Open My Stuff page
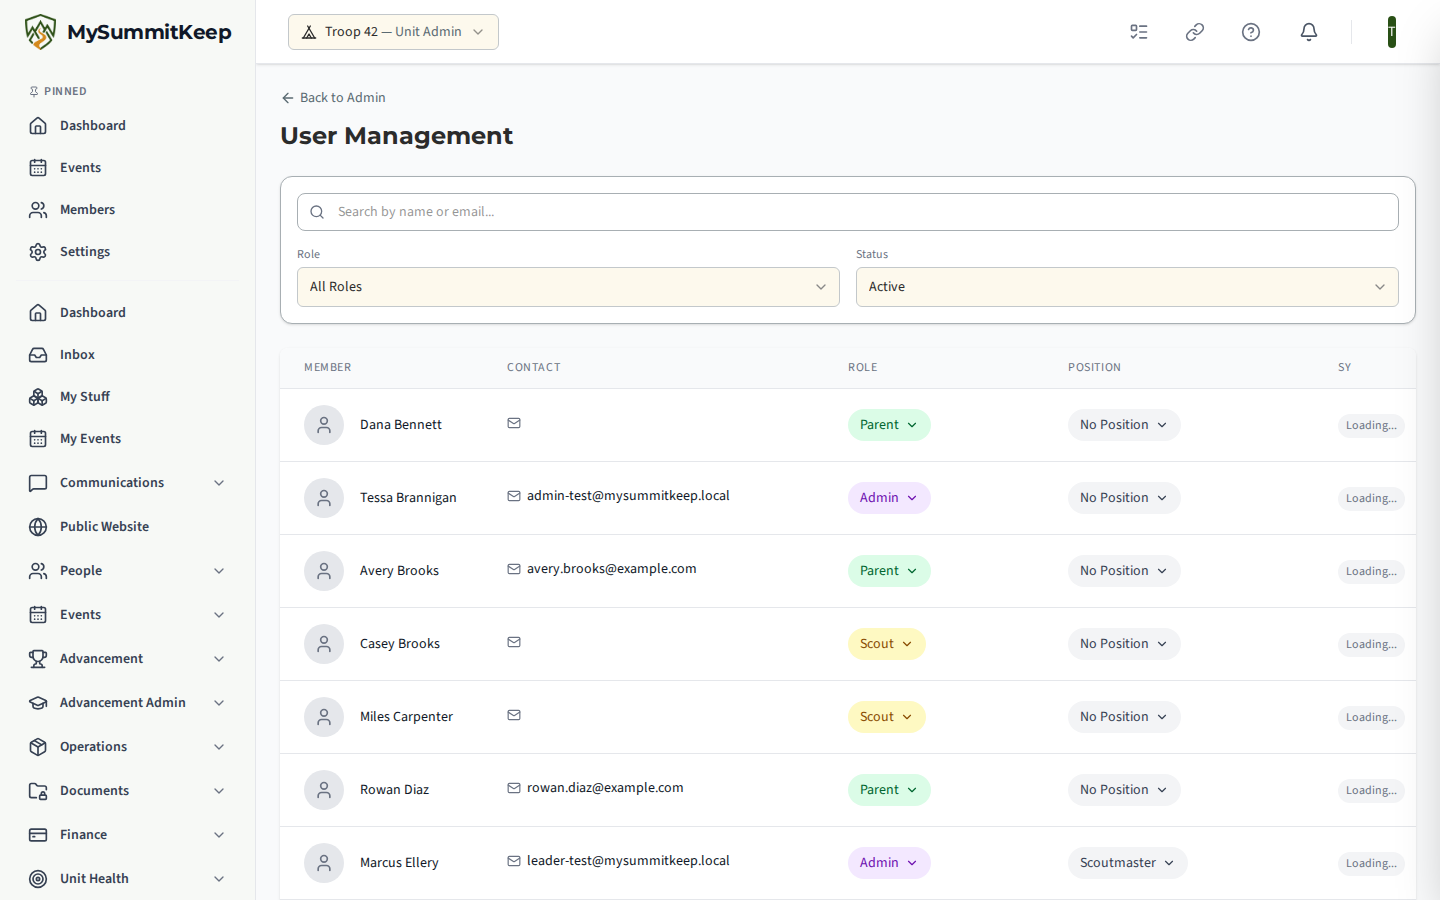 (x=128, y=397)
